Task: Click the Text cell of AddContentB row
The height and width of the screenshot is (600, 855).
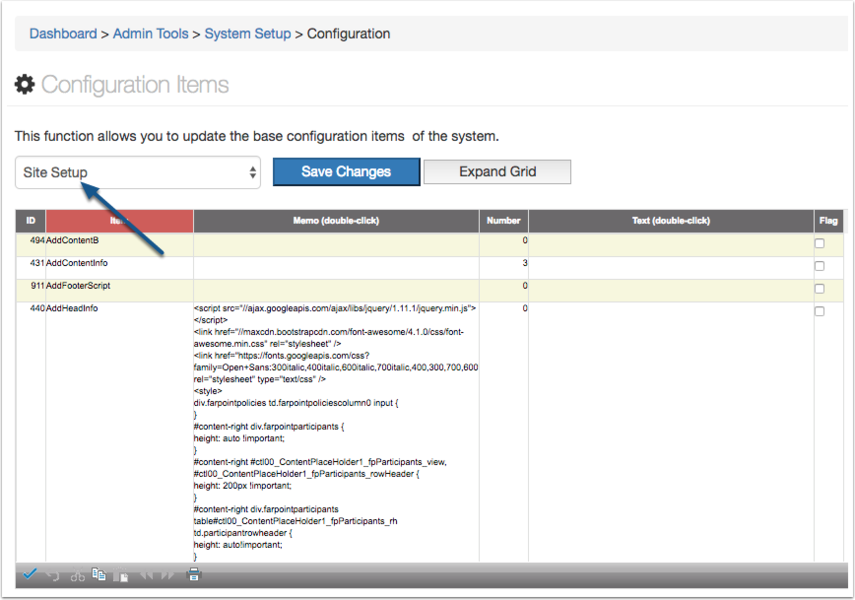Action: [x=671, y=244]
